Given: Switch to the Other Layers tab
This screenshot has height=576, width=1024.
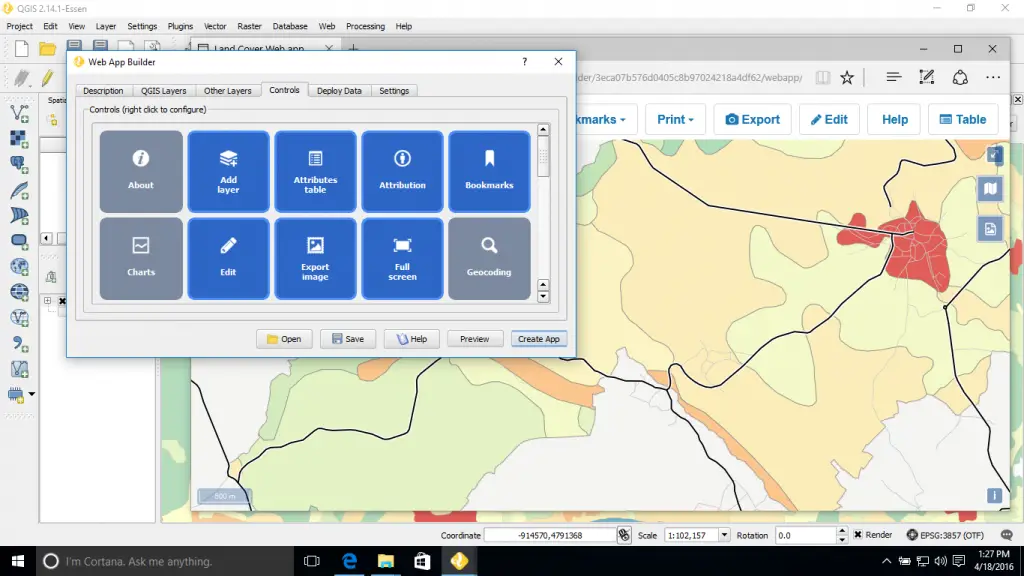Looking at the screenshot, I should pyautogui.click(x=227, y=91).
